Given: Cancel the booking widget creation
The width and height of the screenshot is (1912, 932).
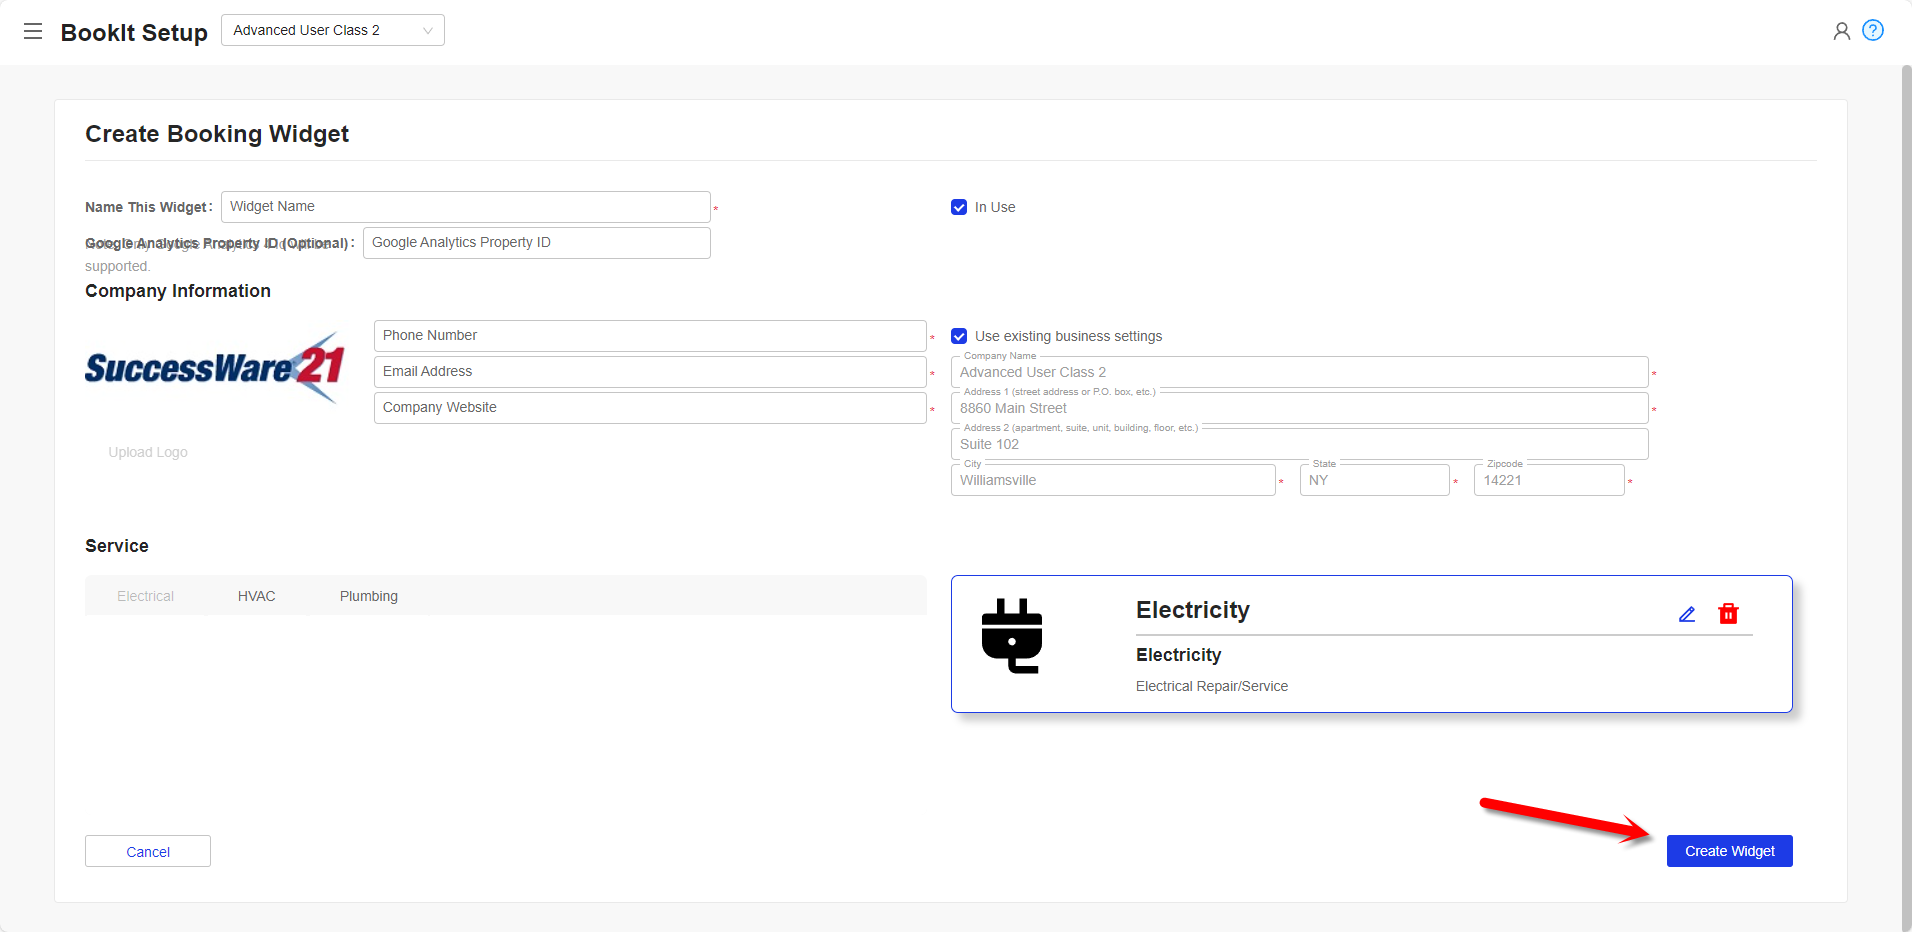Looking at the screenshot, I should pyautogui.click(x=147, y=851).
